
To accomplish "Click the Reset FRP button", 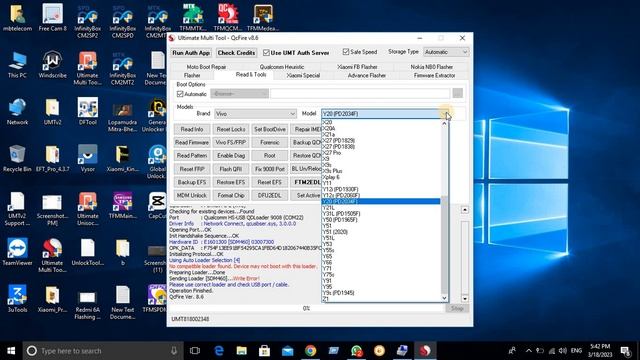I will pyautogui.click(x=192, y=169).
